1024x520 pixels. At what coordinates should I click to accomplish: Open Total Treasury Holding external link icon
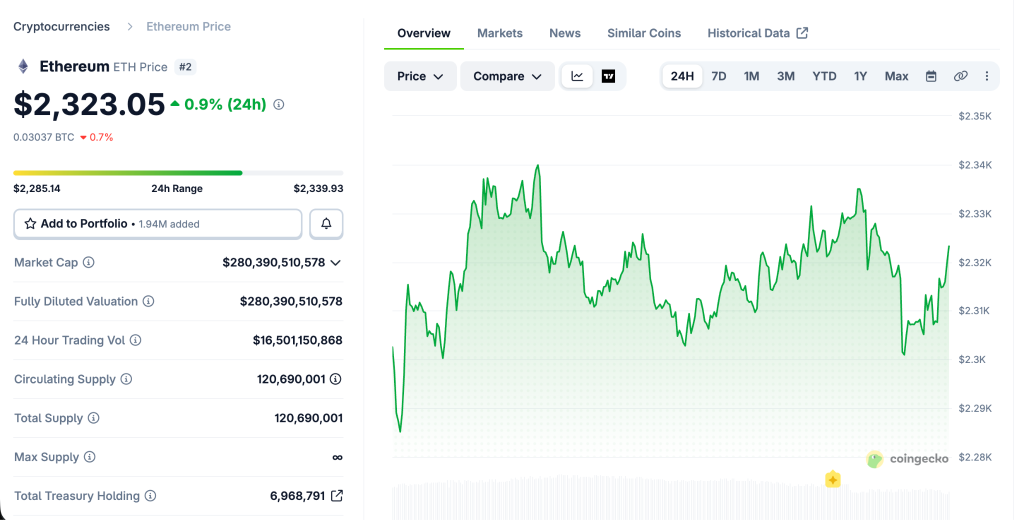(x=337, y=496)
